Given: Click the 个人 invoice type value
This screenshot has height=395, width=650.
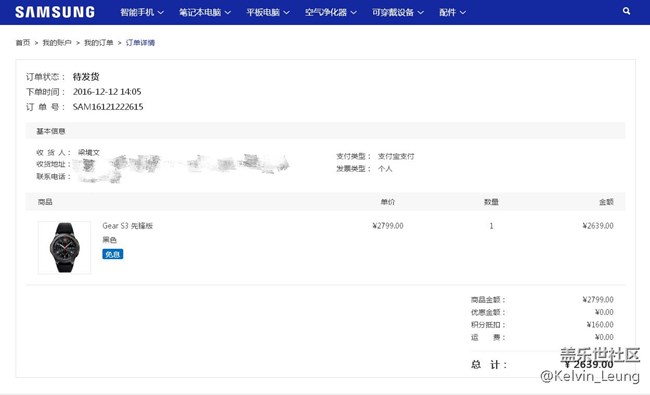Looking at the screenshot, I should [x=385, y=169].
